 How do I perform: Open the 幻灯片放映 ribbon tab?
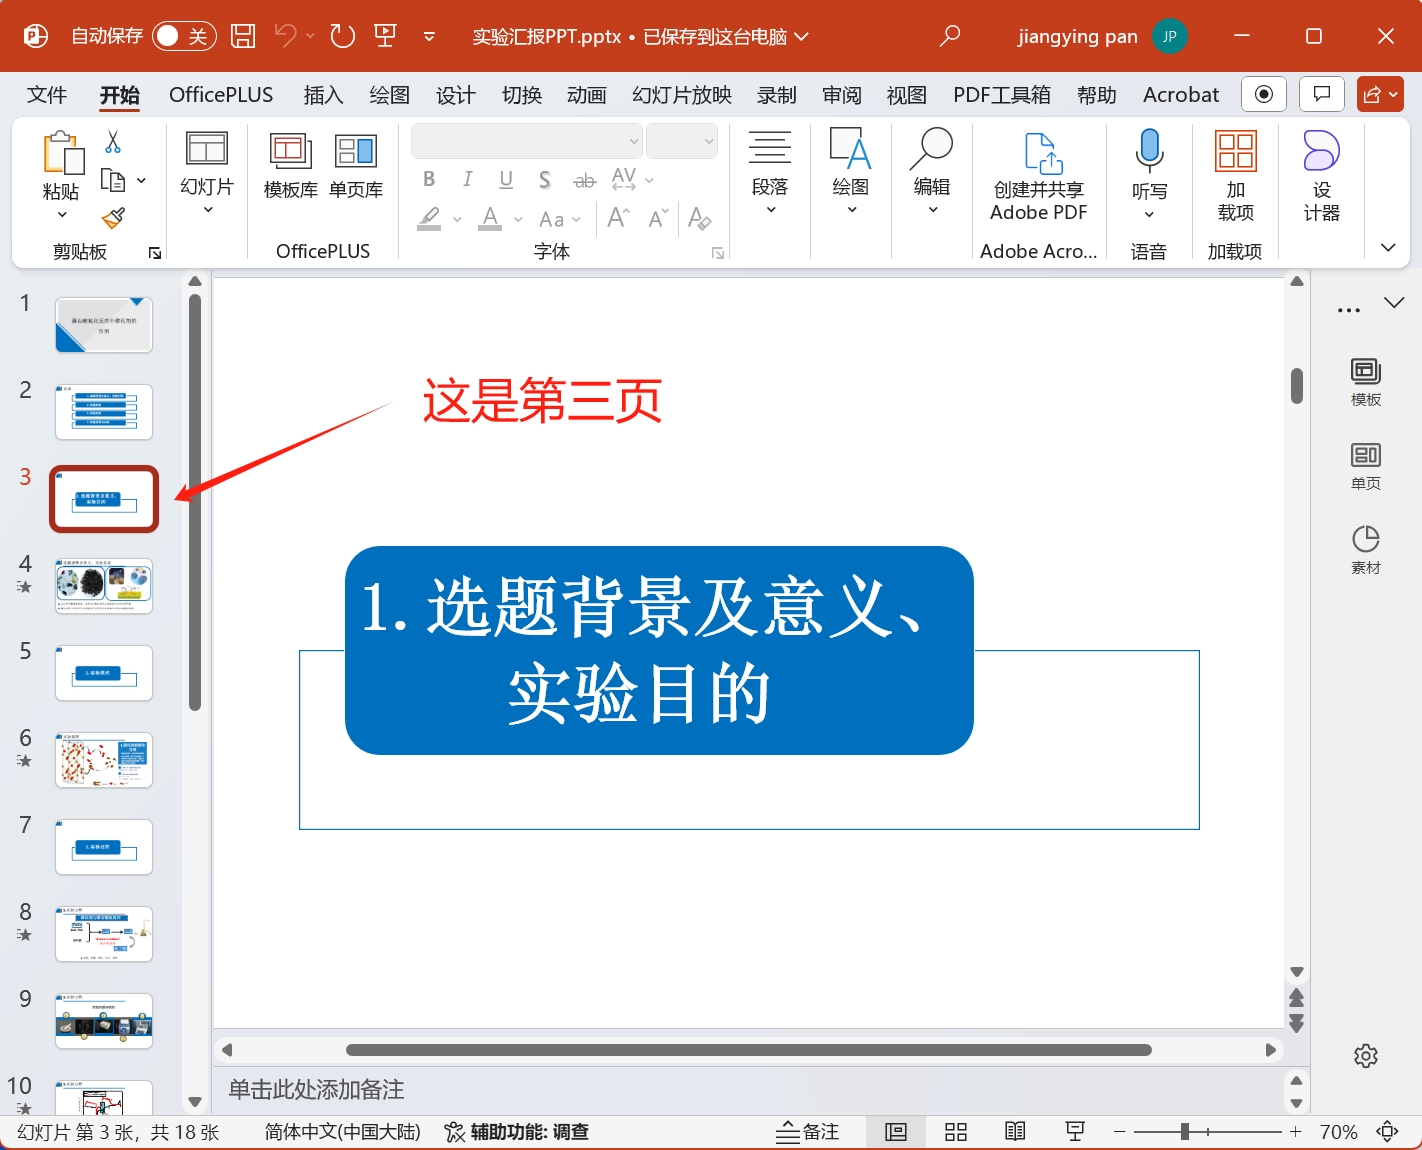pos(681,94)
